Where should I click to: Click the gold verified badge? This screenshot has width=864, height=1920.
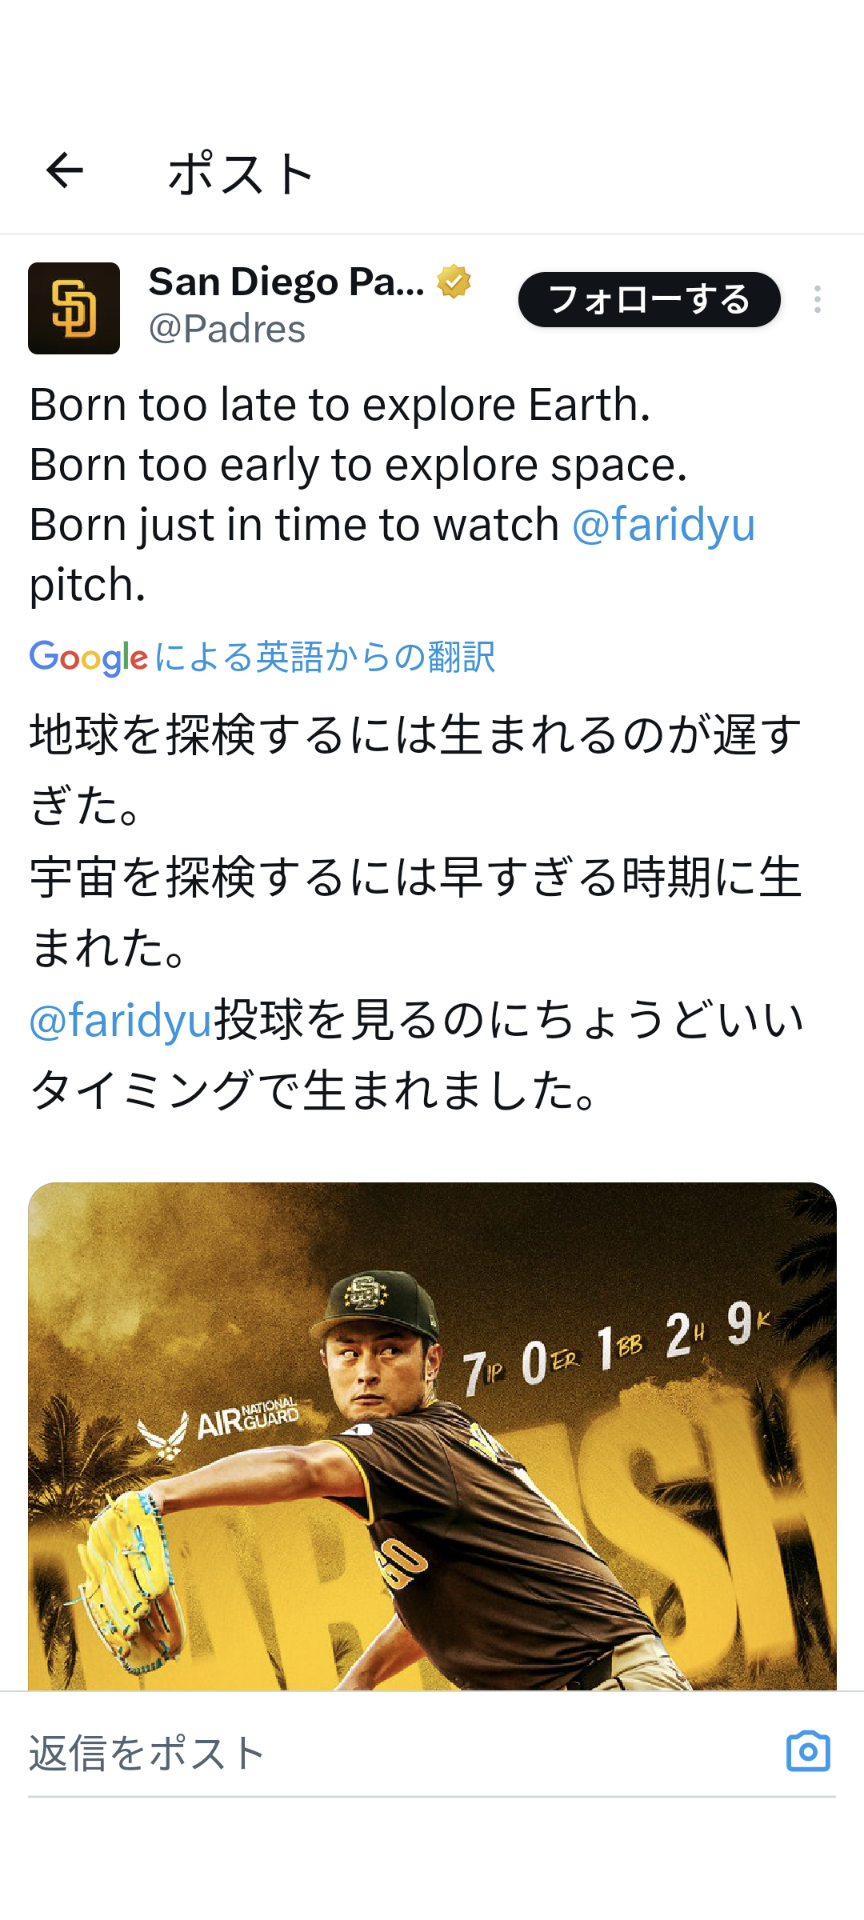click(x=454, y=282)
